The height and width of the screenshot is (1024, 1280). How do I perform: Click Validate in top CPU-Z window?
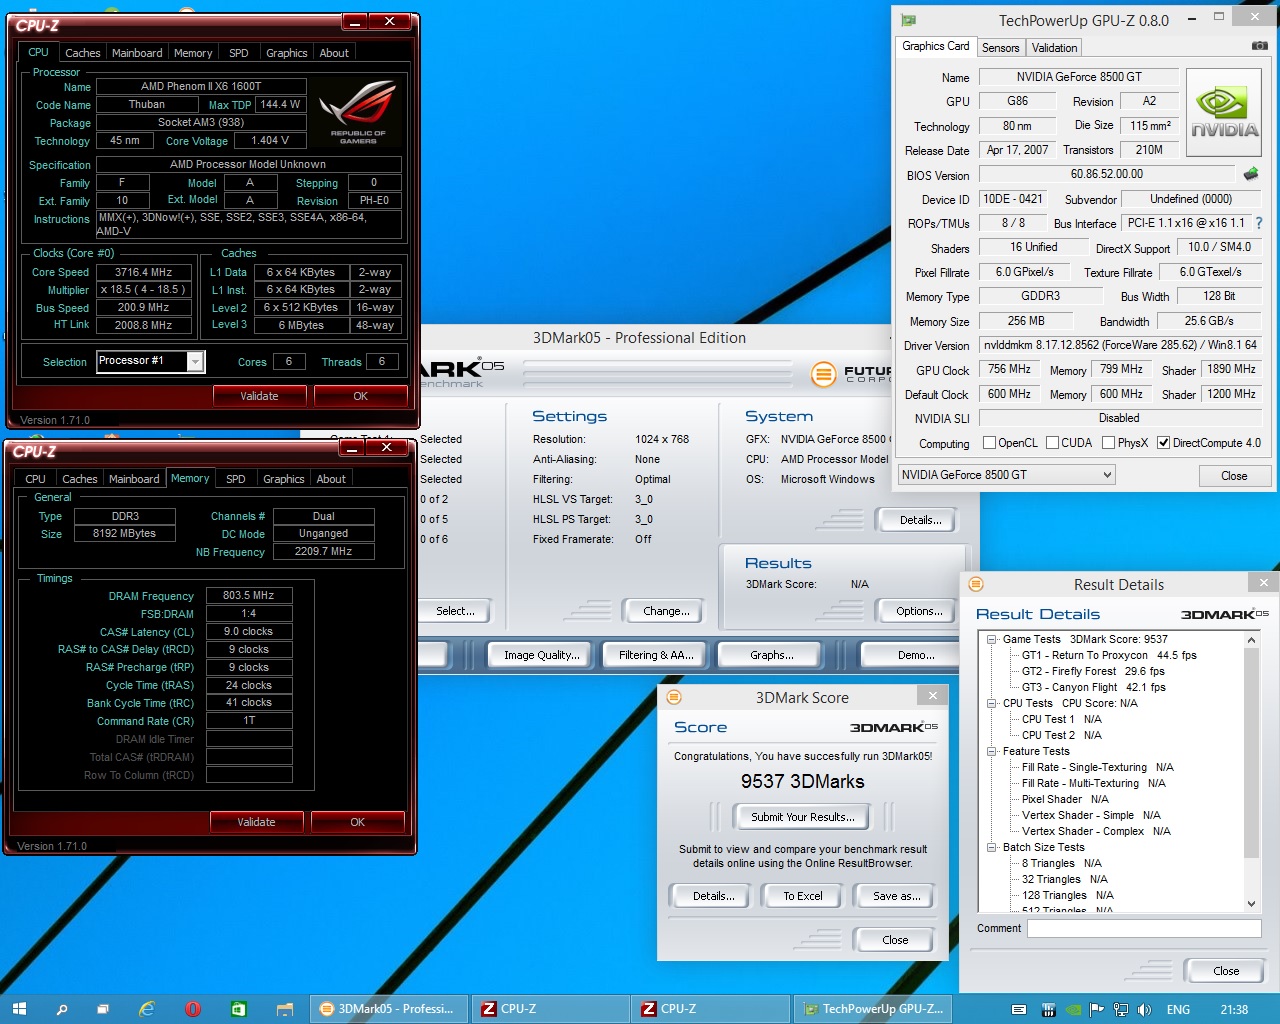[x=259, y=396]
